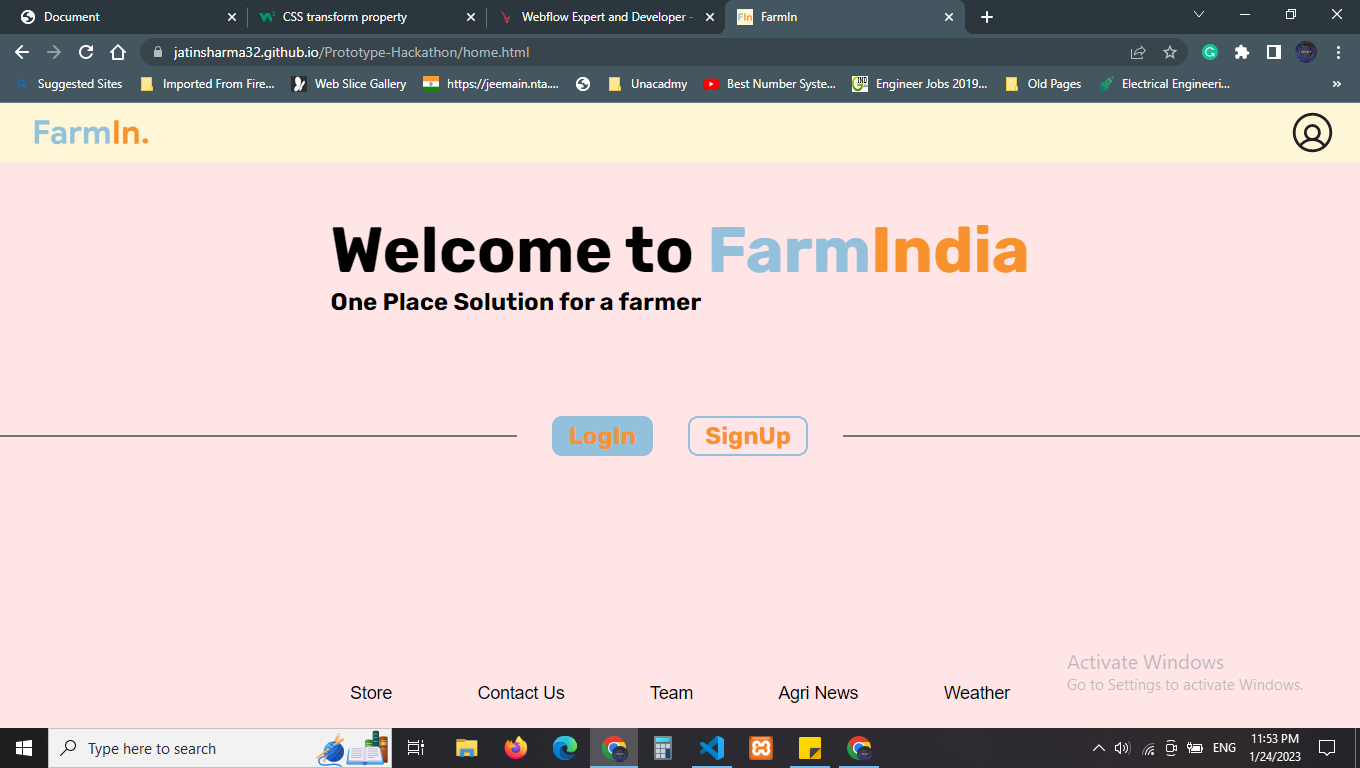Switch to the Webflow Expert and Developer tab
1360x768 pixels.
[x=606, y=17]
